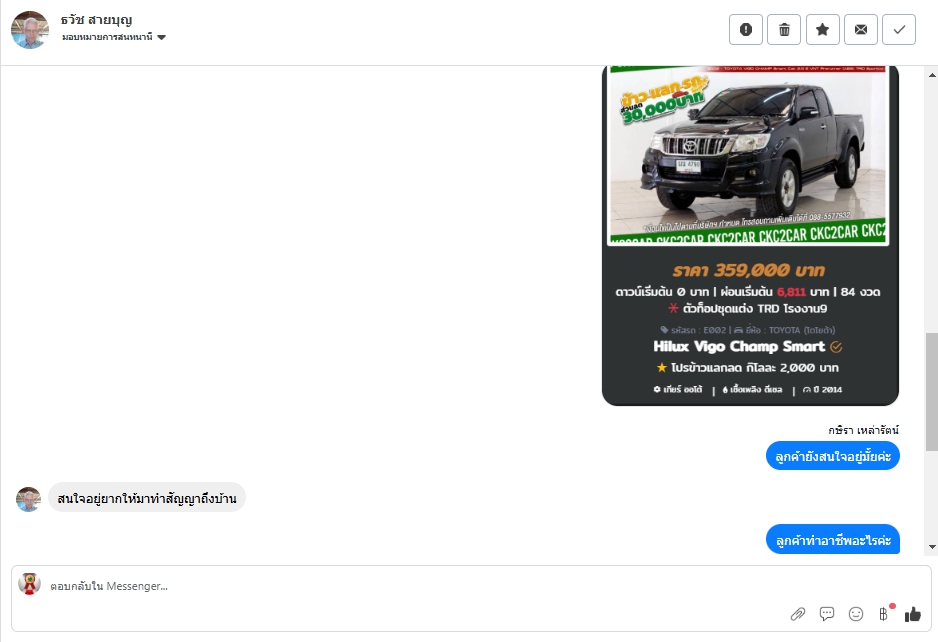Open saved replies speech bubble icon
The image size is (938, 642).
pos(827,614)
